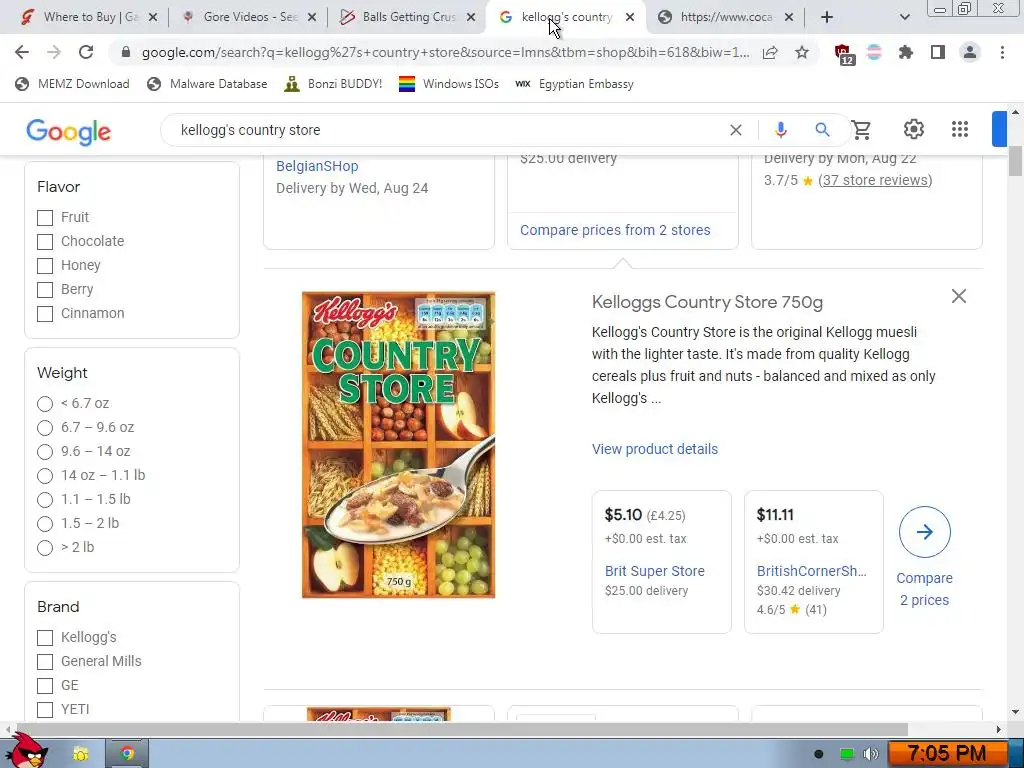Image resolution: width=1024 pixels, height=768 pixels.
Task: Enable the GE brand filter
Action: (x=45, y=686)
